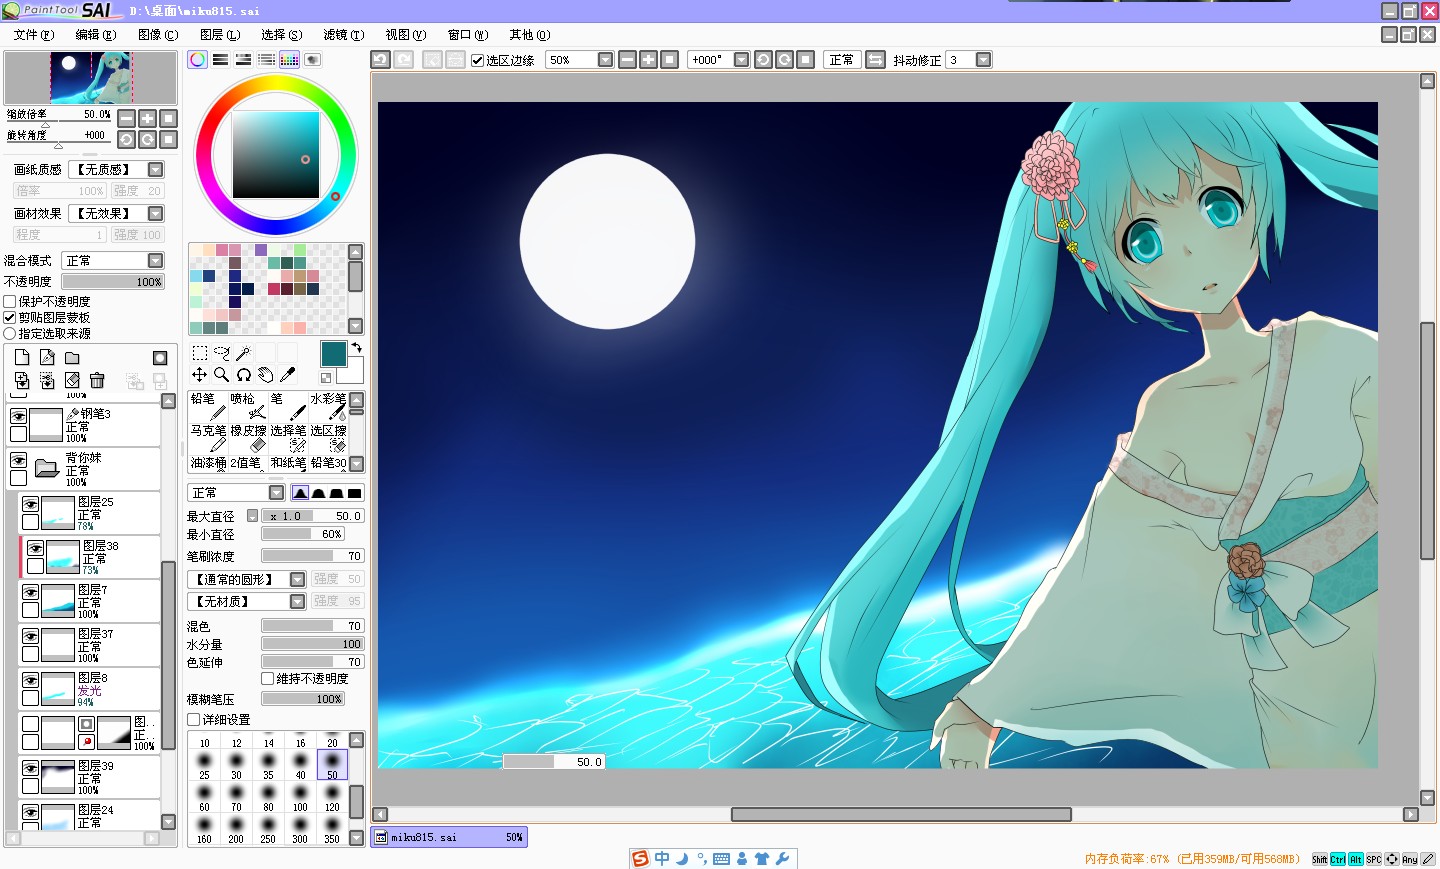Open 画纸质感 texture dropdown
1440x869 pixels.
[x=117, y=169]
